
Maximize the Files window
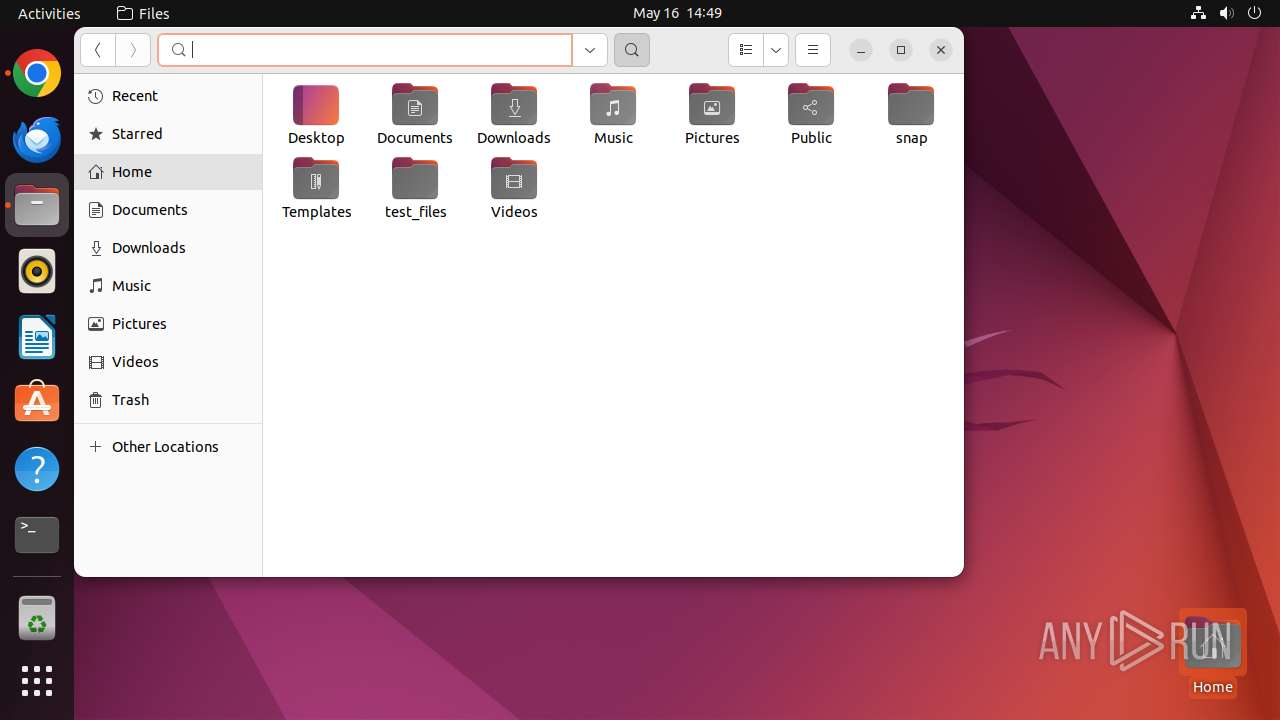tap(901, 50)
